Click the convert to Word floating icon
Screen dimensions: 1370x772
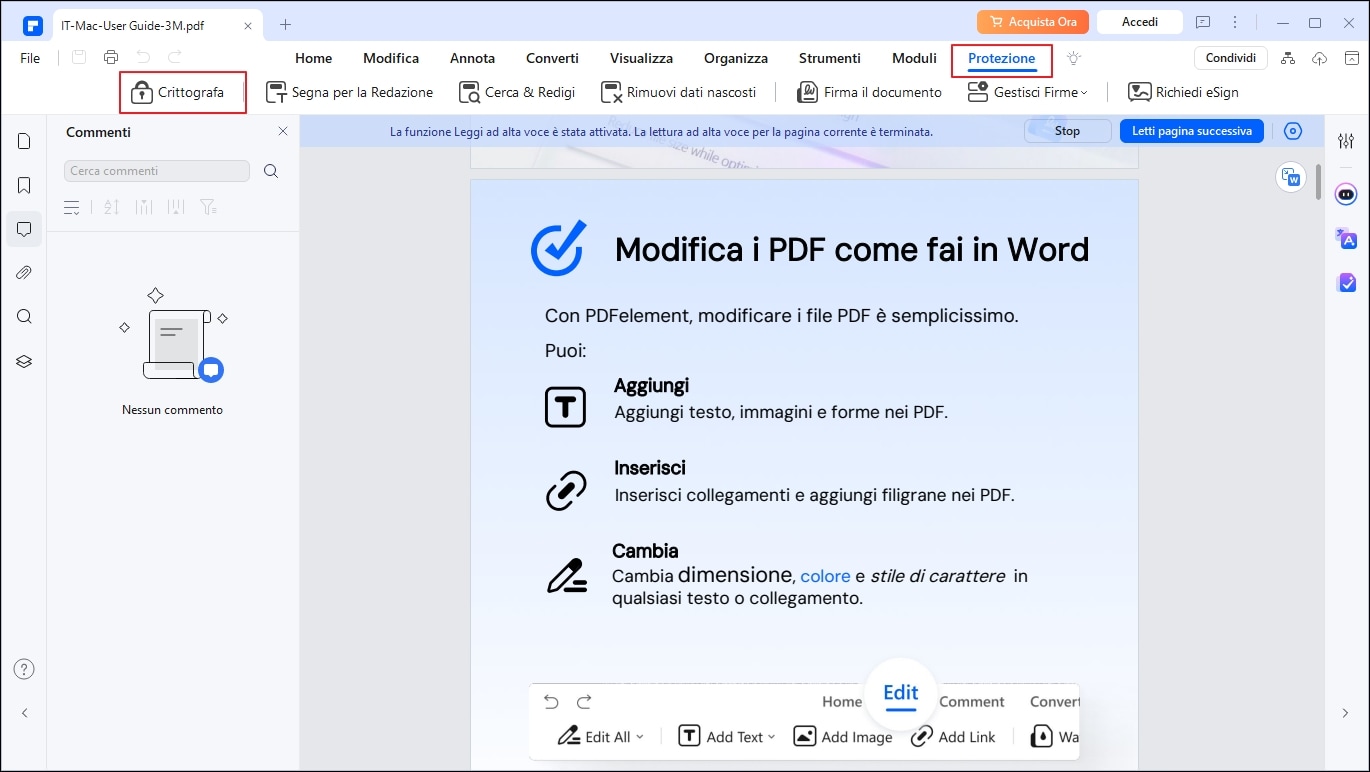point(1292,177)
